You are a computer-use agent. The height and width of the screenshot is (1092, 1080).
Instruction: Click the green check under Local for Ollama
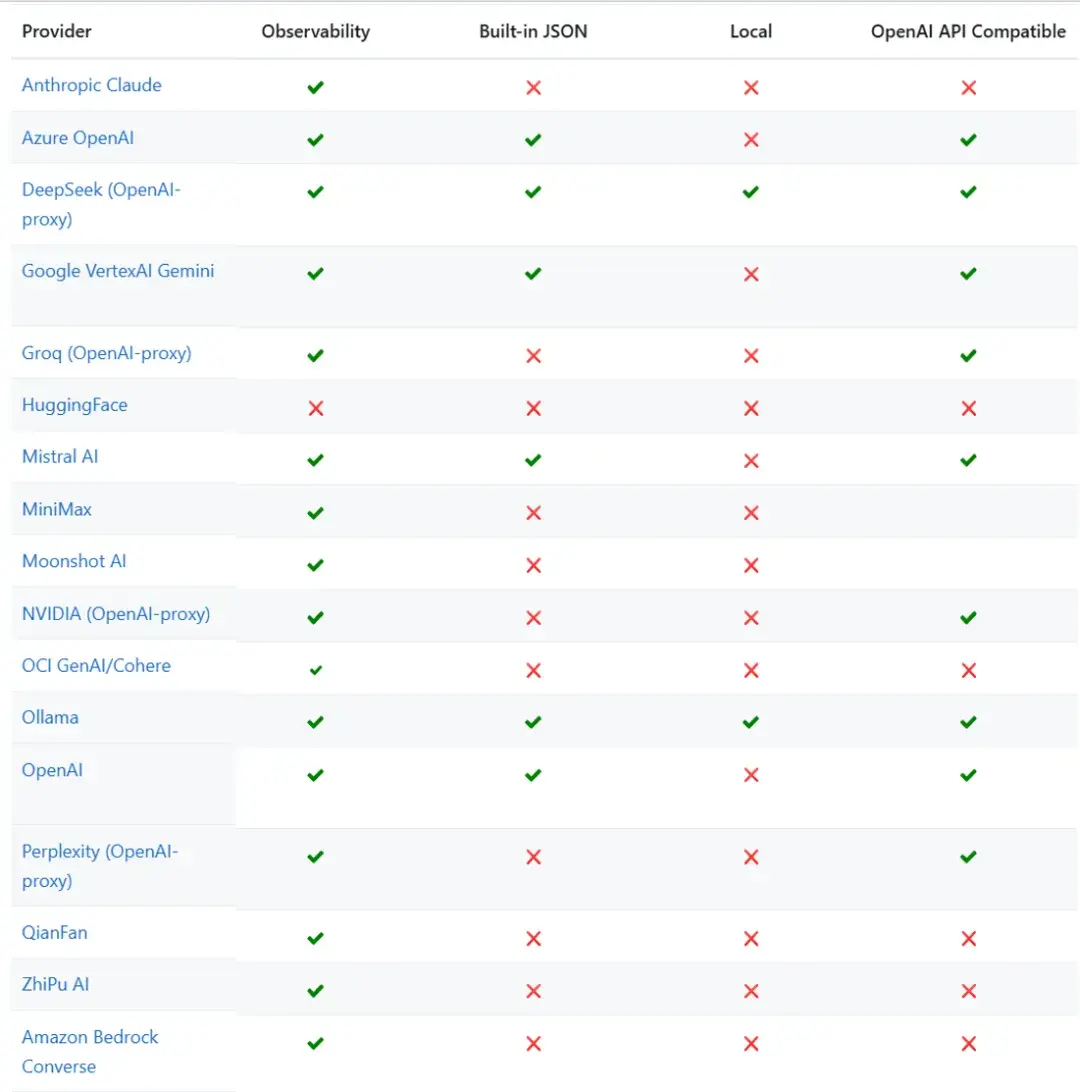point(751,721)
